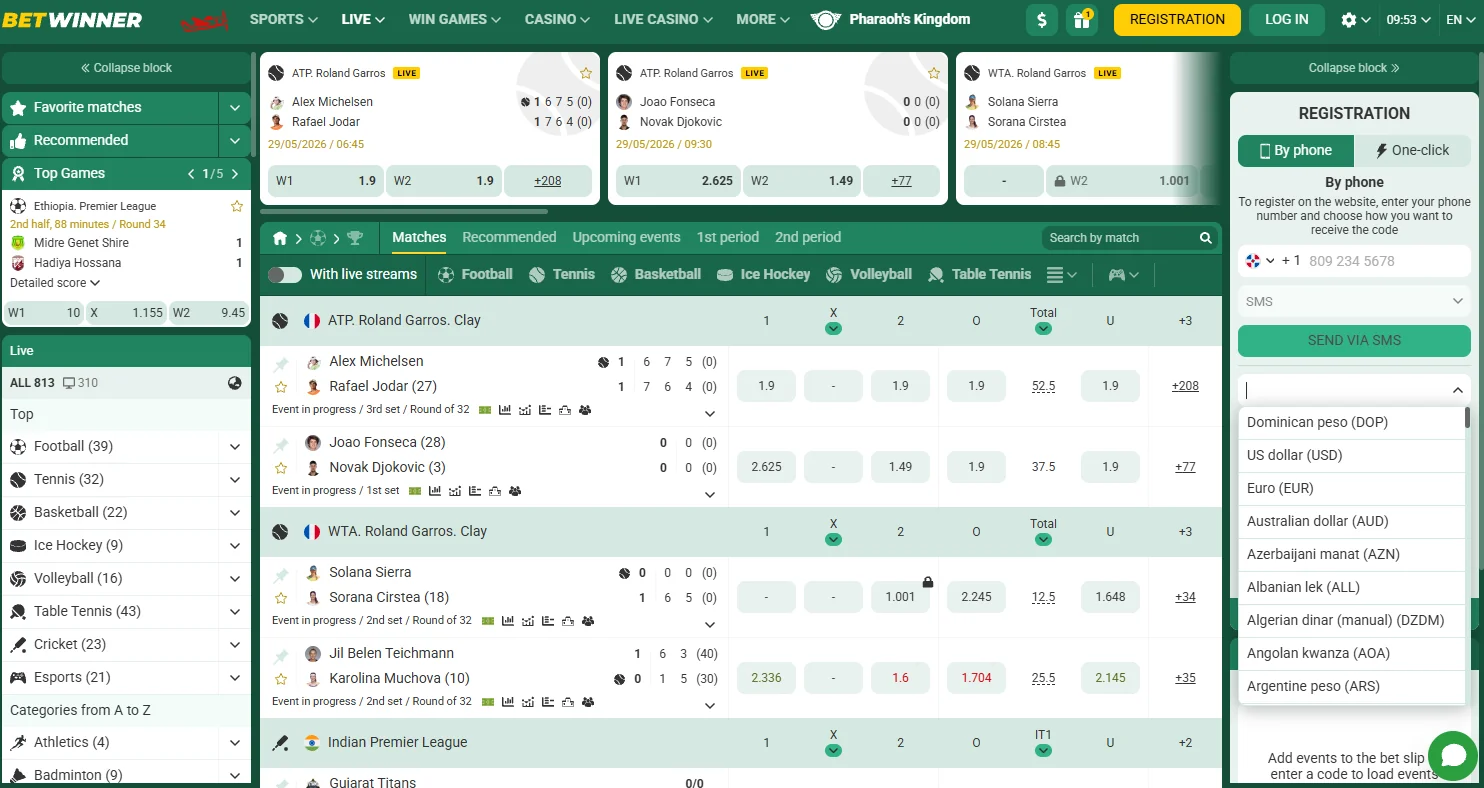The width and height of the screenshot is (1484, 788).
Task: Open the SPORTS menu
Action: [284, 19]
